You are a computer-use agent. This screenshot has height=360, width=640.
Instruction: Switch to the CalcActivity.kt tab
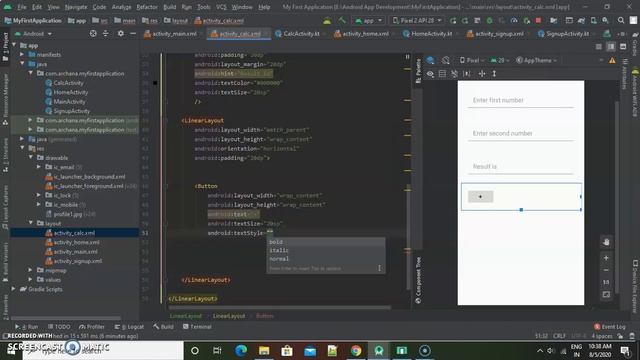click(298, 34)
